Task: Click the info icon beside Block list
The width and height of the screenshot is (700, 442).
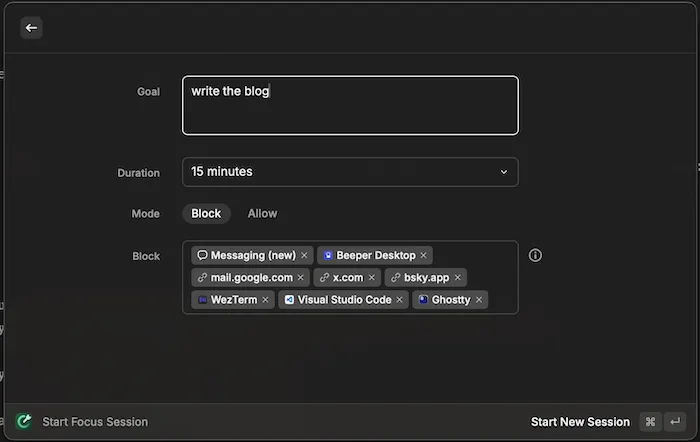Action: tap(535, 255)
